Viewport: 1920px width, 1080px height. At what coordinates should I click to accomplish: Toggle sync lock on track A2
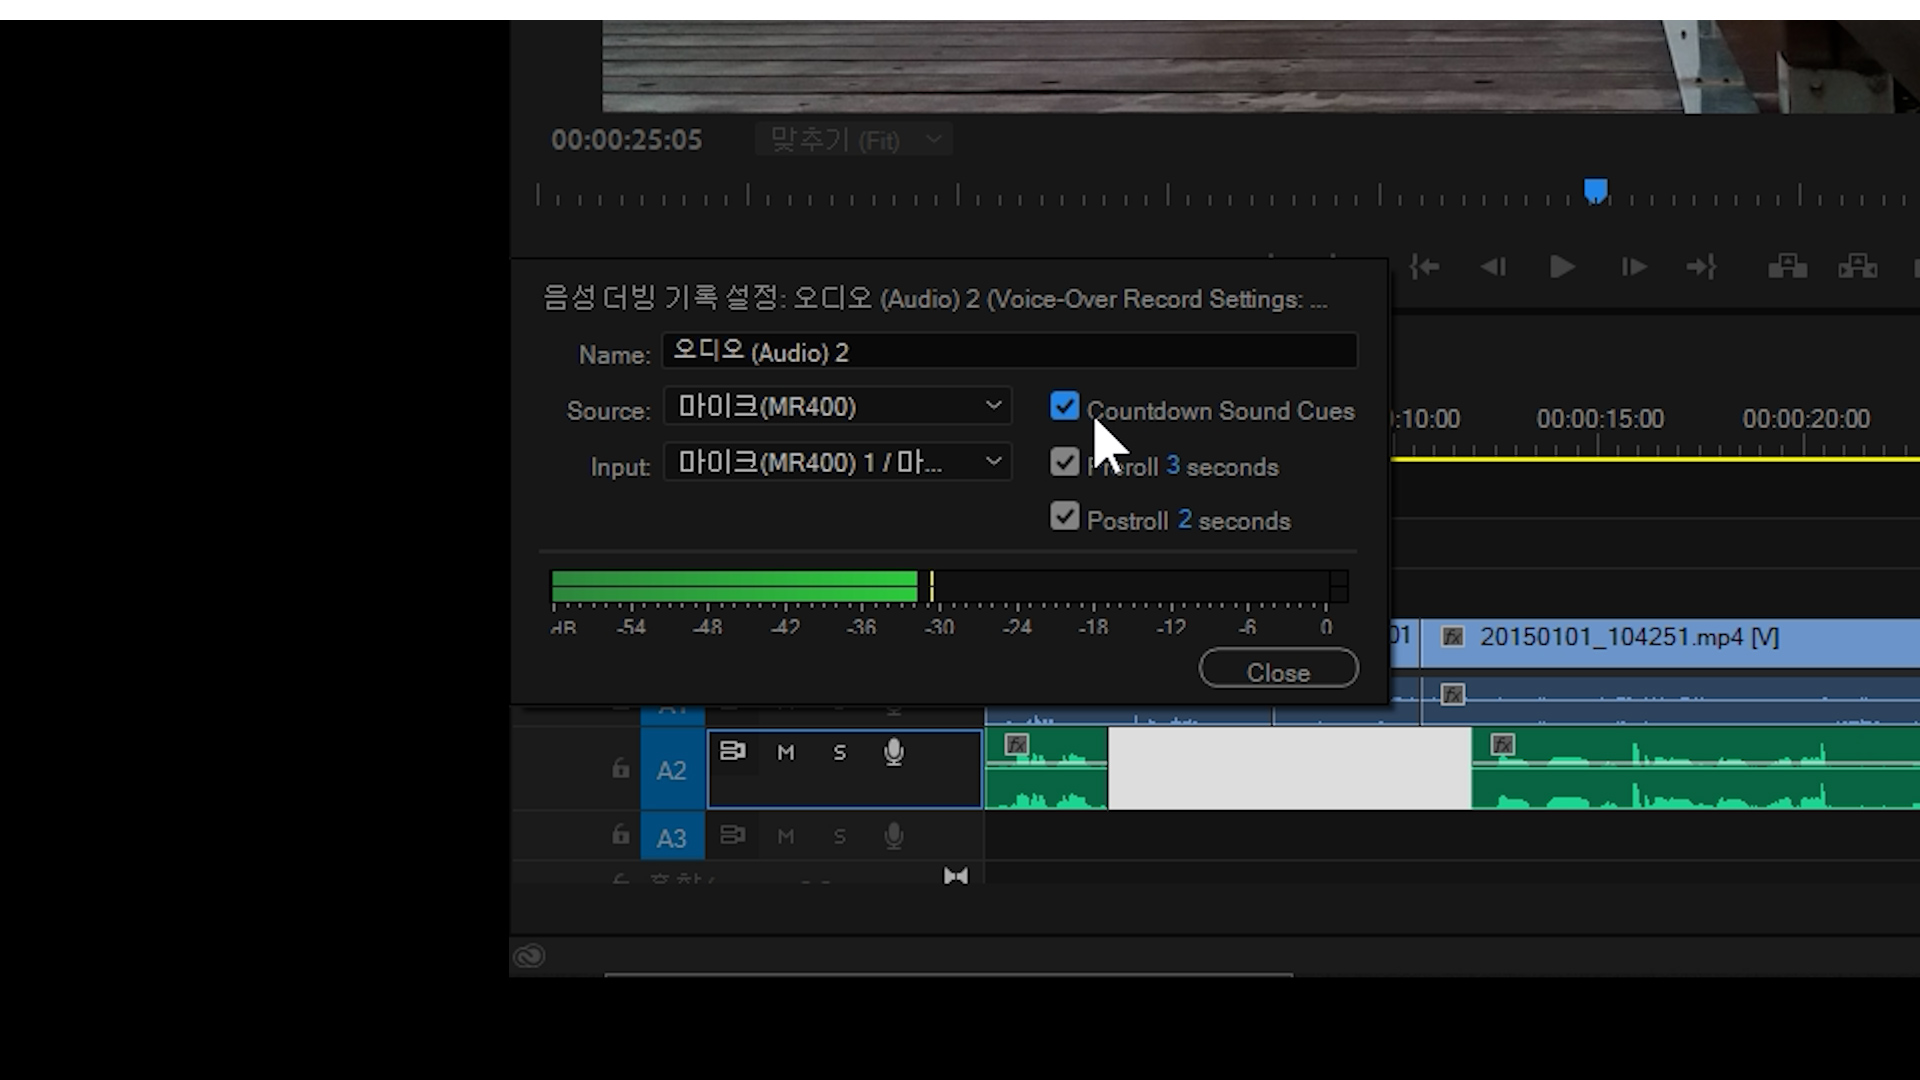tap(732, 751)
